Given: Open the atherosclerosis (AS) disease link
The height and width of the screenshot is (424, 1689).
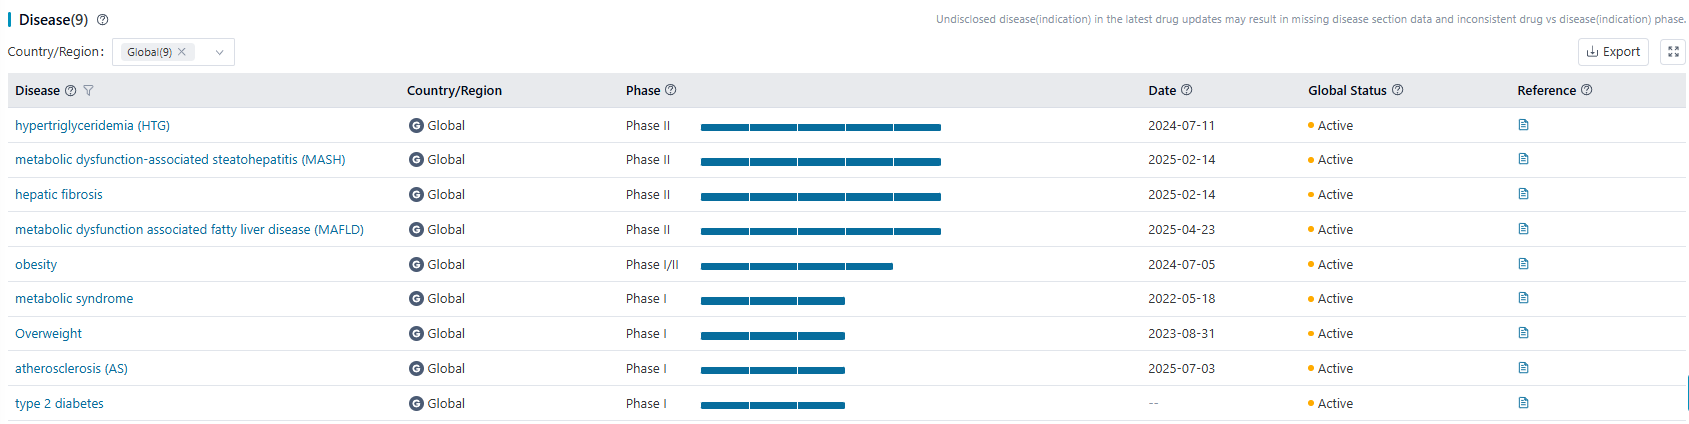Looking at the screenshot, I should 71,369.
